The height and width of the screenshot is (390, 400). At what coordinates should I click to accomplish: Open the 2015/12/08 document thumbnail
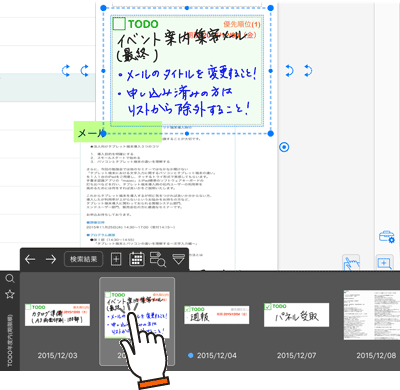tap(372, 315)
